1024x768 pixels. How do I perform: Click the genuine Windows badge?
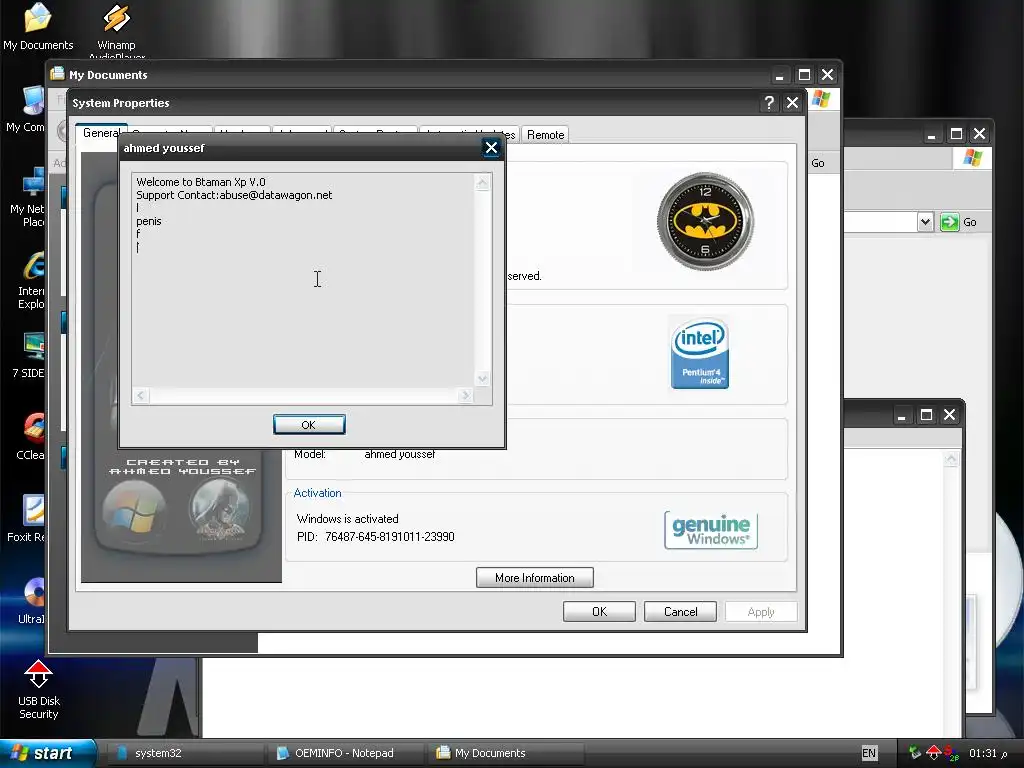coord(711,530)
